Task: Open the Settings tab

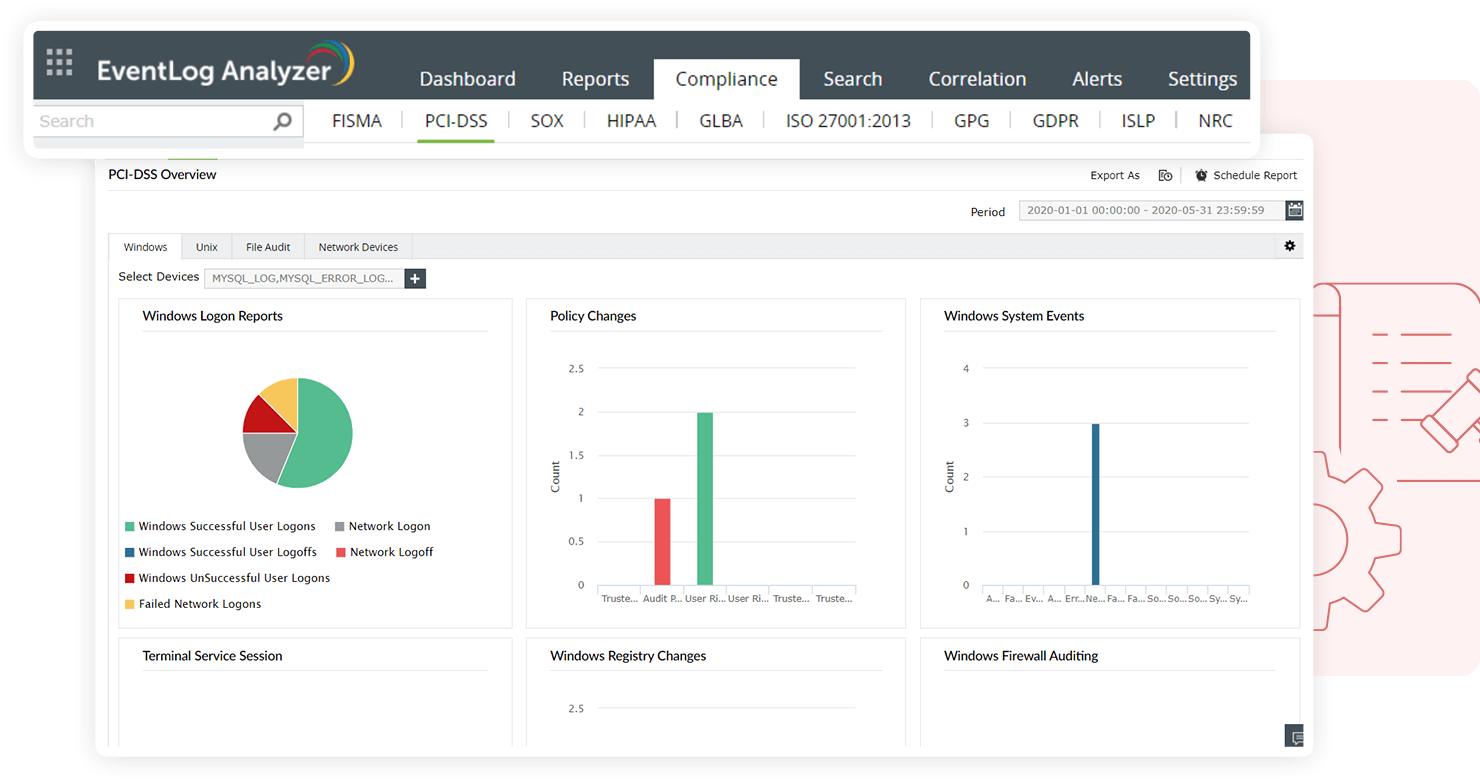Action: pos(1202,79)
